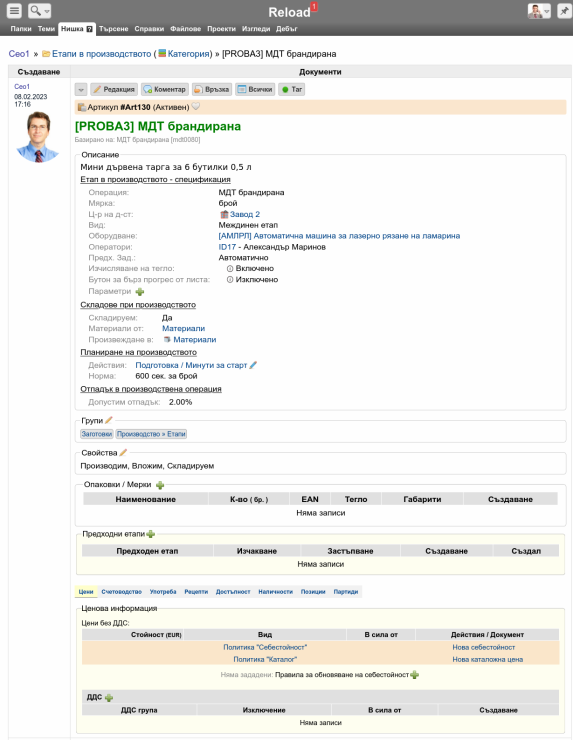Switch to the Наличности tab
This screenshot has height=740, width=573.
click(x=276, y=591)
